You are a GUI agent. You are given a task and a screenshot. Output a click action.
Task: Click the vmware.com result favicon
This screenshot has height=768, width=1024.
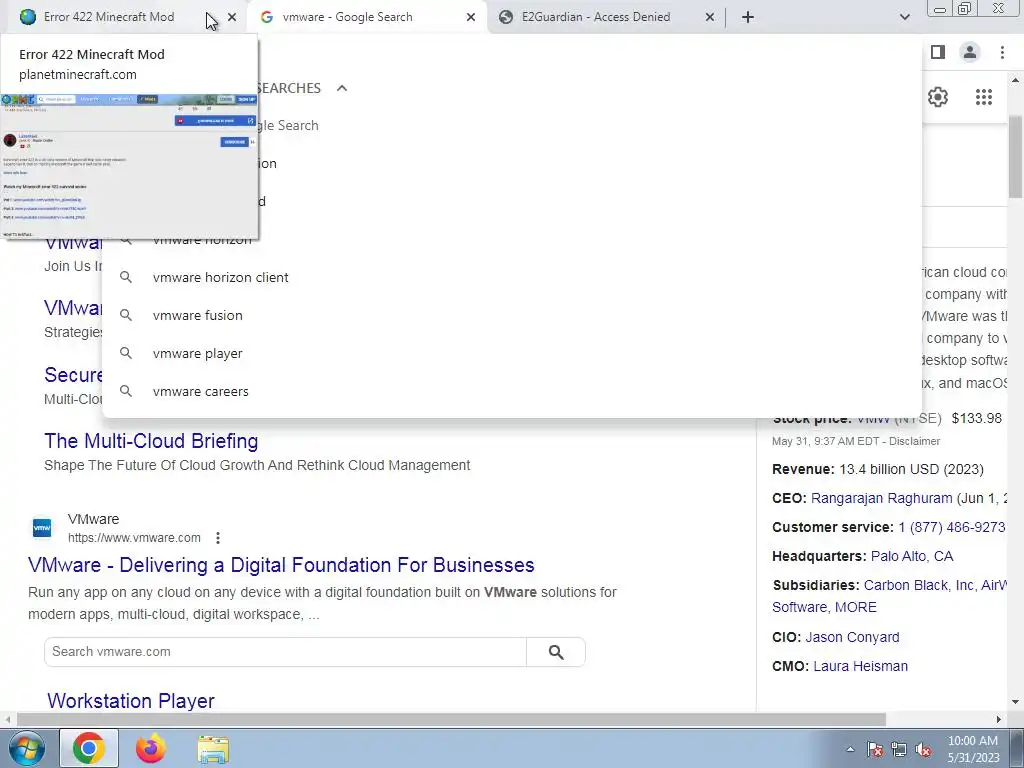[42, 528]
